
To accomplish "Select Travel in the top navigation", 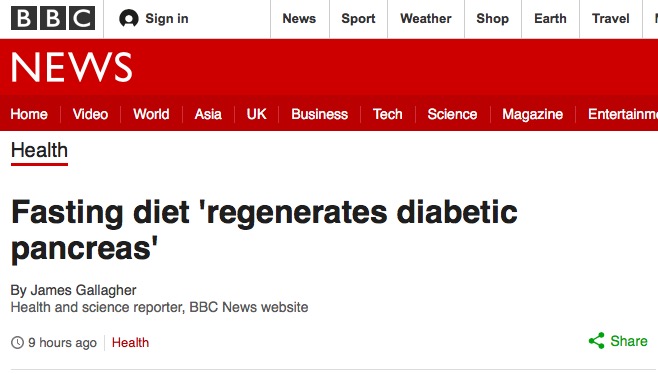I will 611,18.
